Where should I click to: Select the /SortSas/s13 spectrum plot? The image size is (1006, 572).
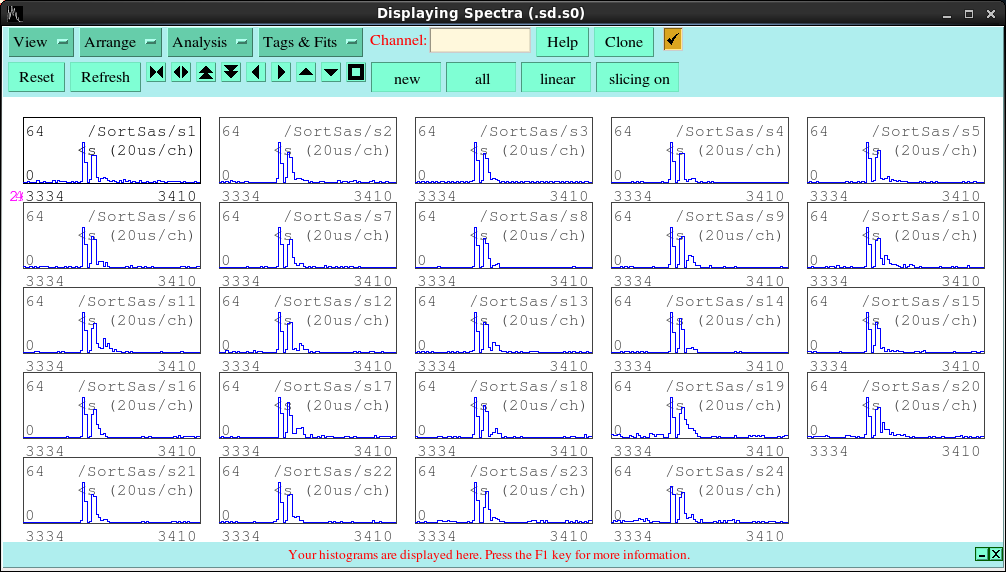(x=503, y=321)
